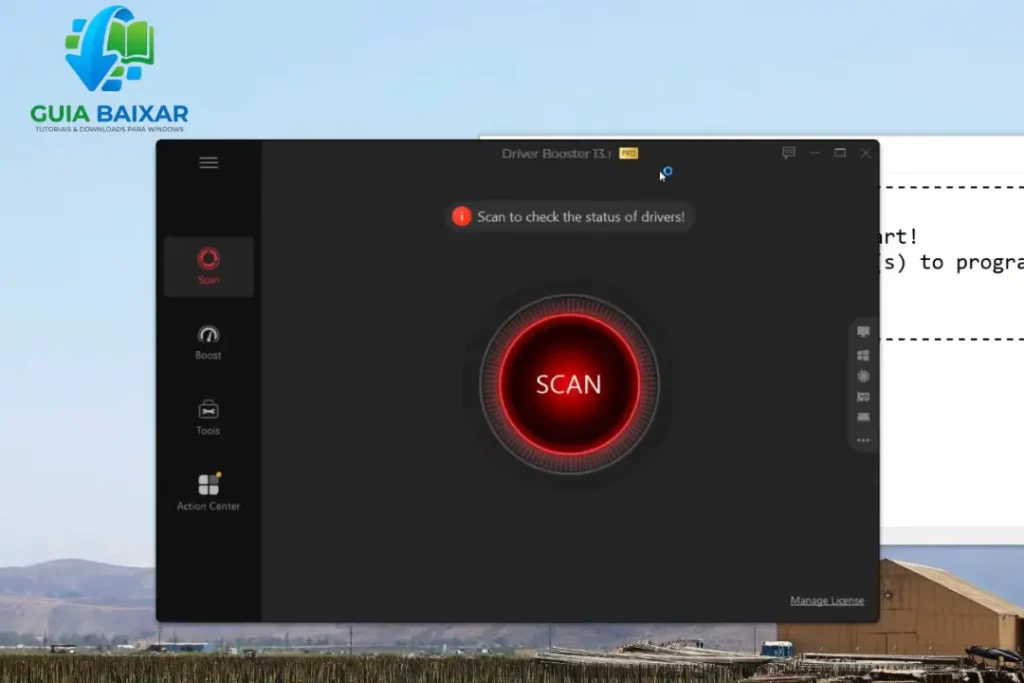Screen dimensions: 1024x683
Task: Click the graphics card icon in the right-side strip
Action: point(863,397)
